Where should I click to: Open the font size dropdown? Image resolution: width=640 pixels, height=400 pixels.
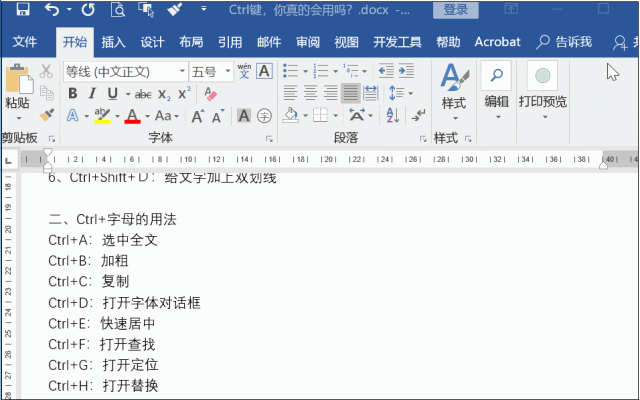[227, 72]
